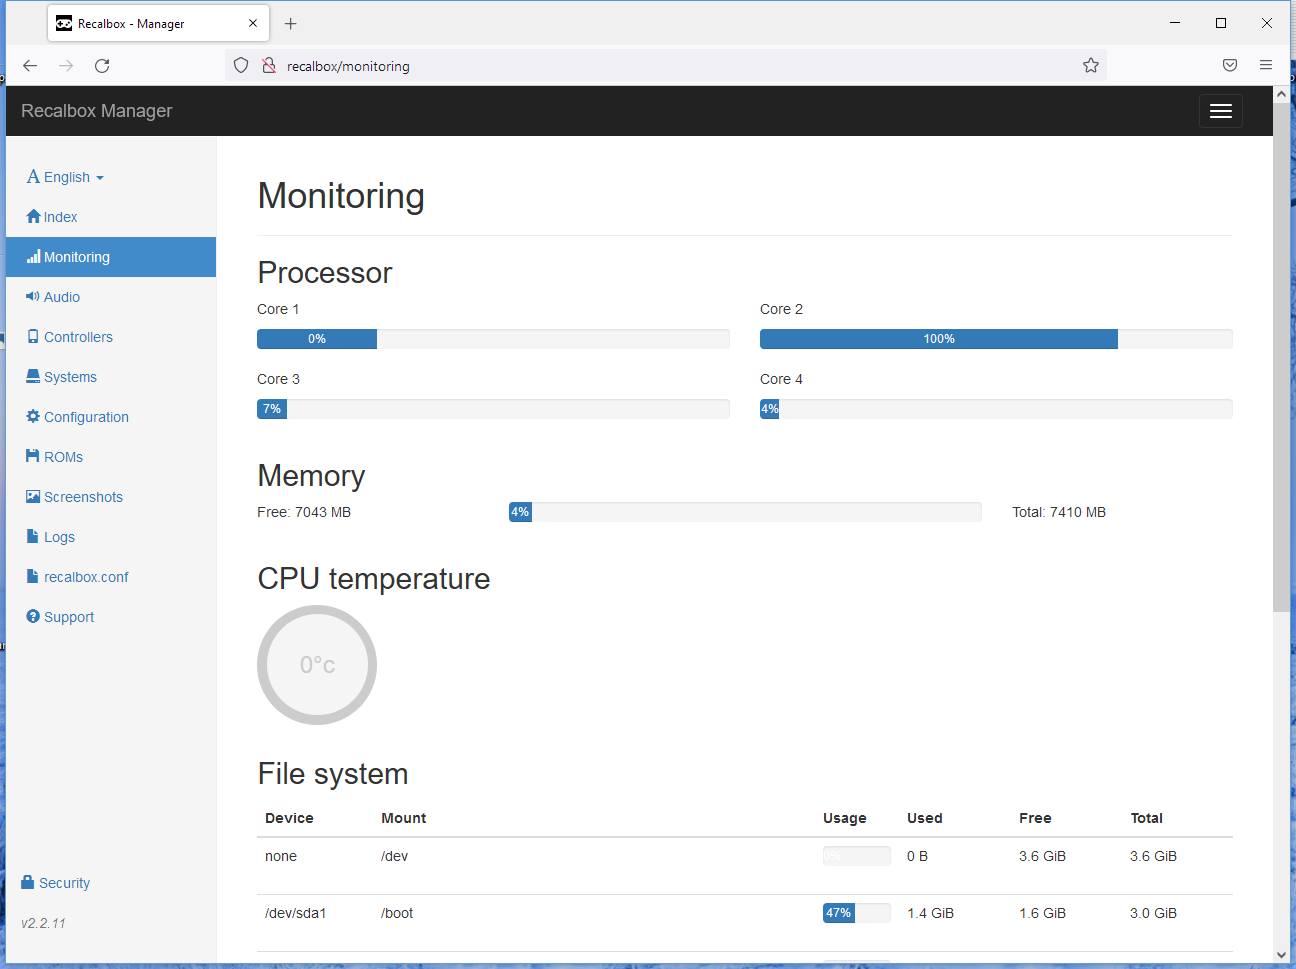Click the recalbox.conf document icon
This screenshot has width=1296, height=969.
(33, 577)
